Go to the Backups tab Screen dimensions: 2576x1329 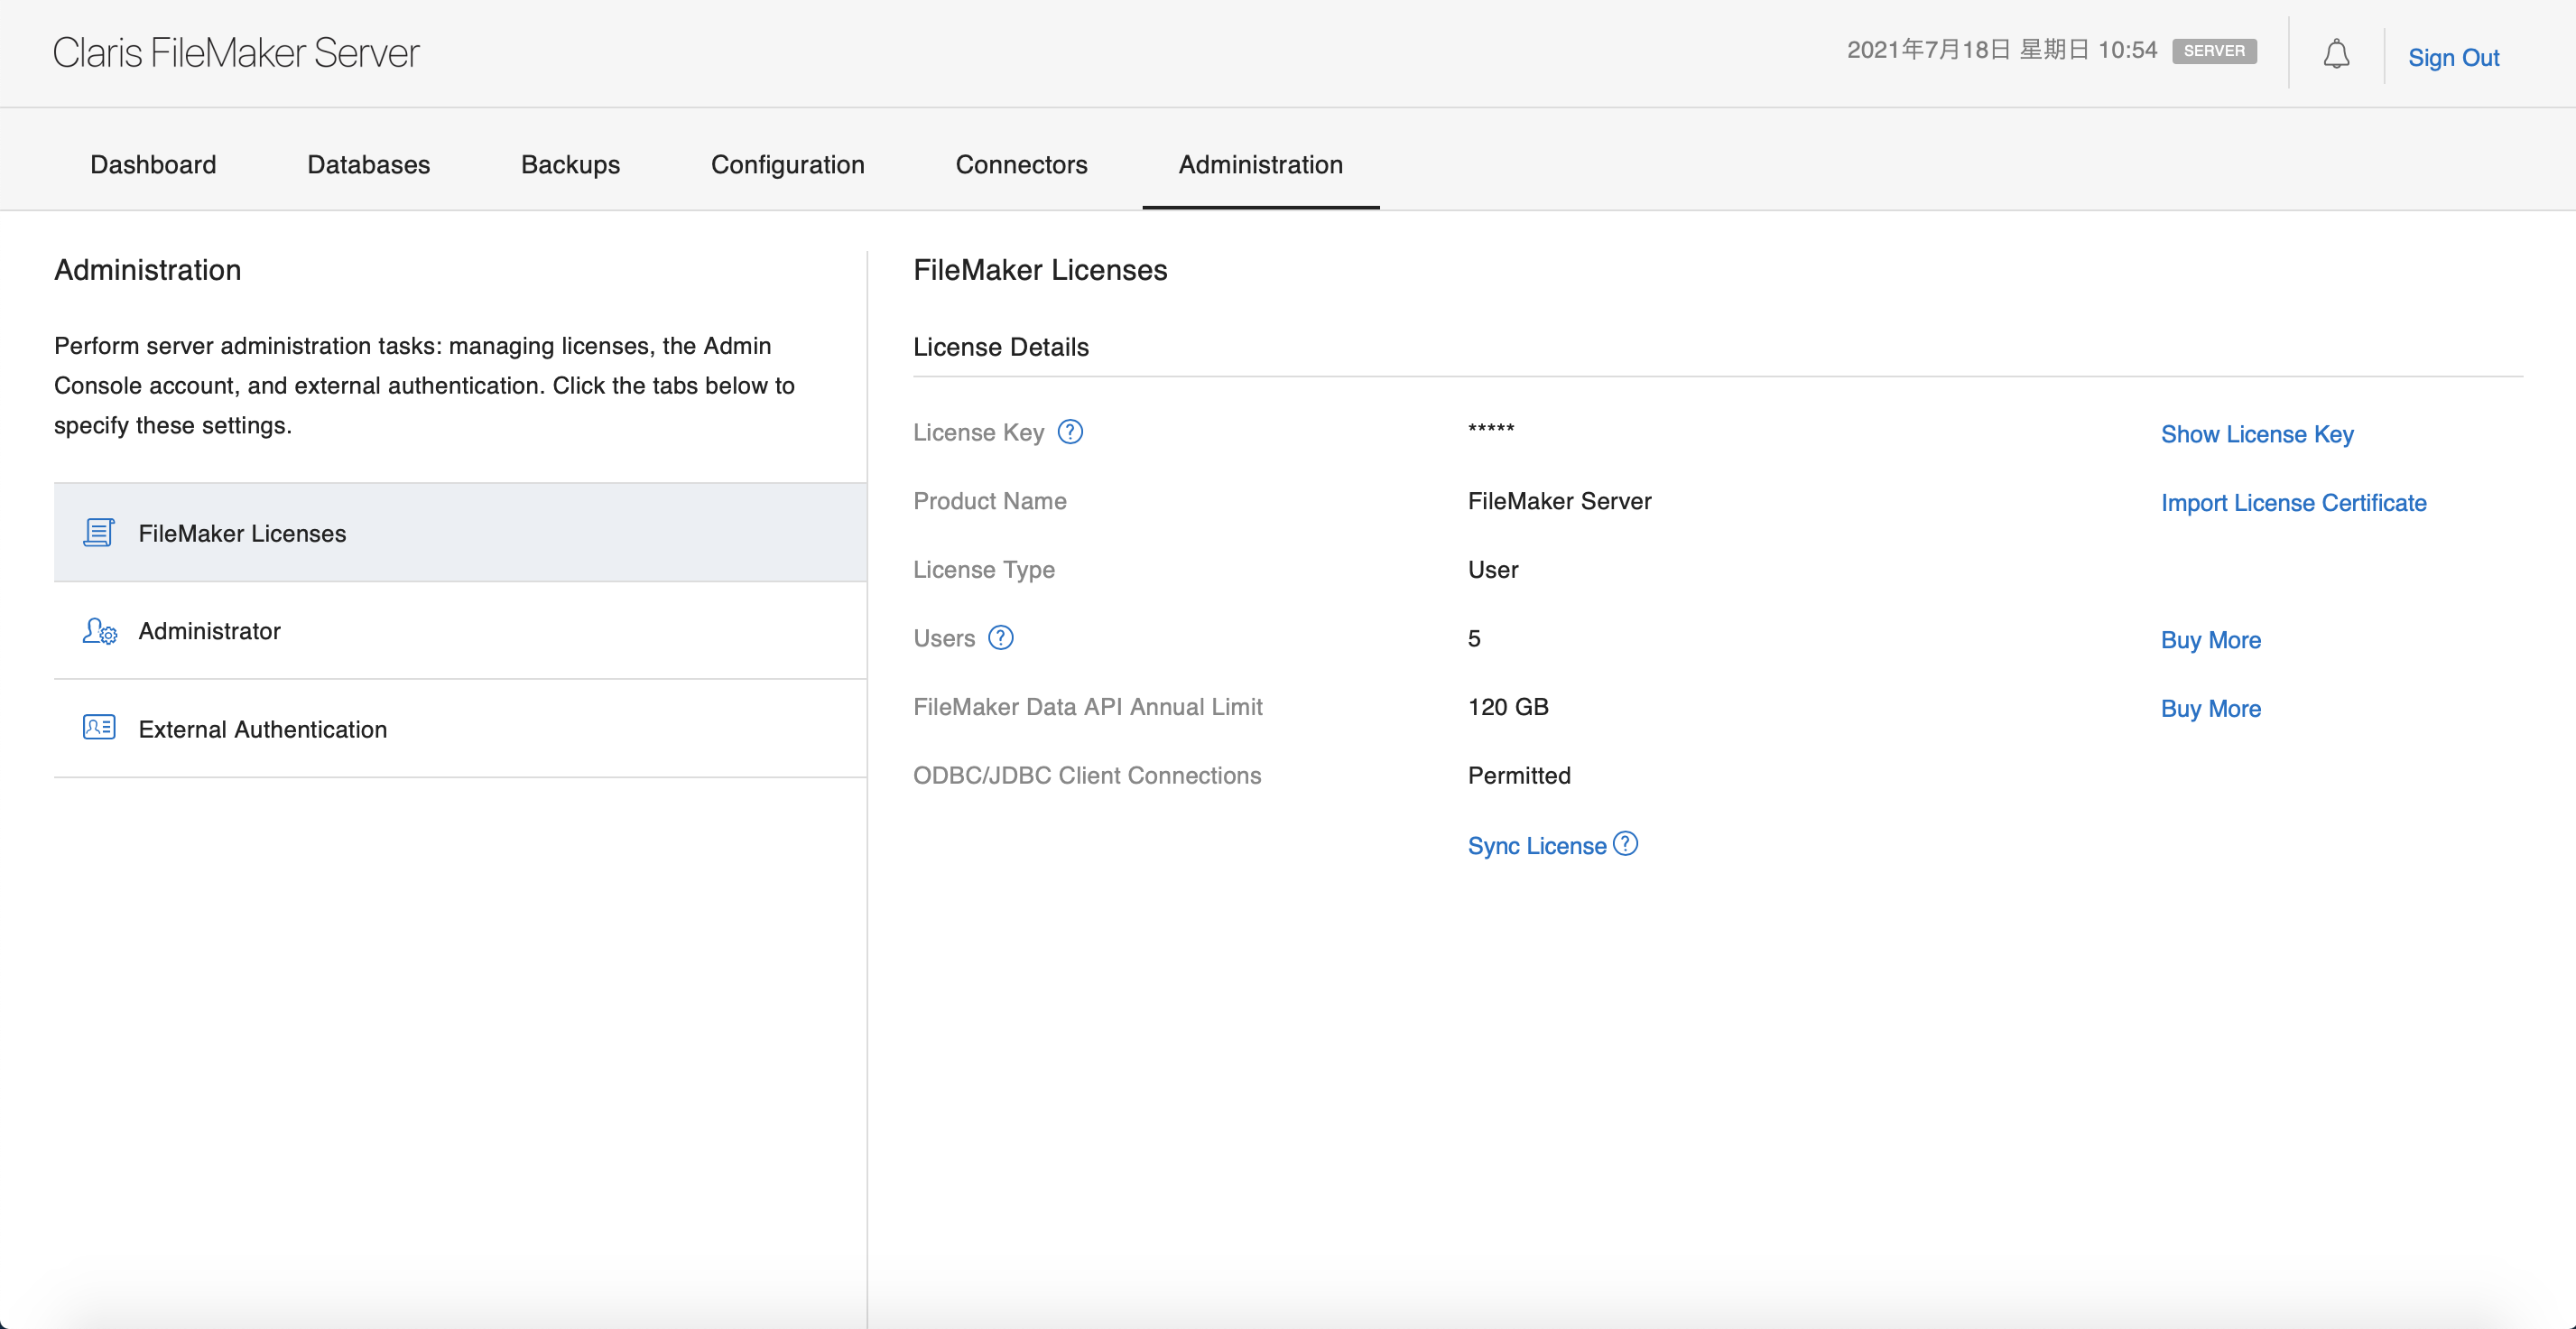point(570,164)
